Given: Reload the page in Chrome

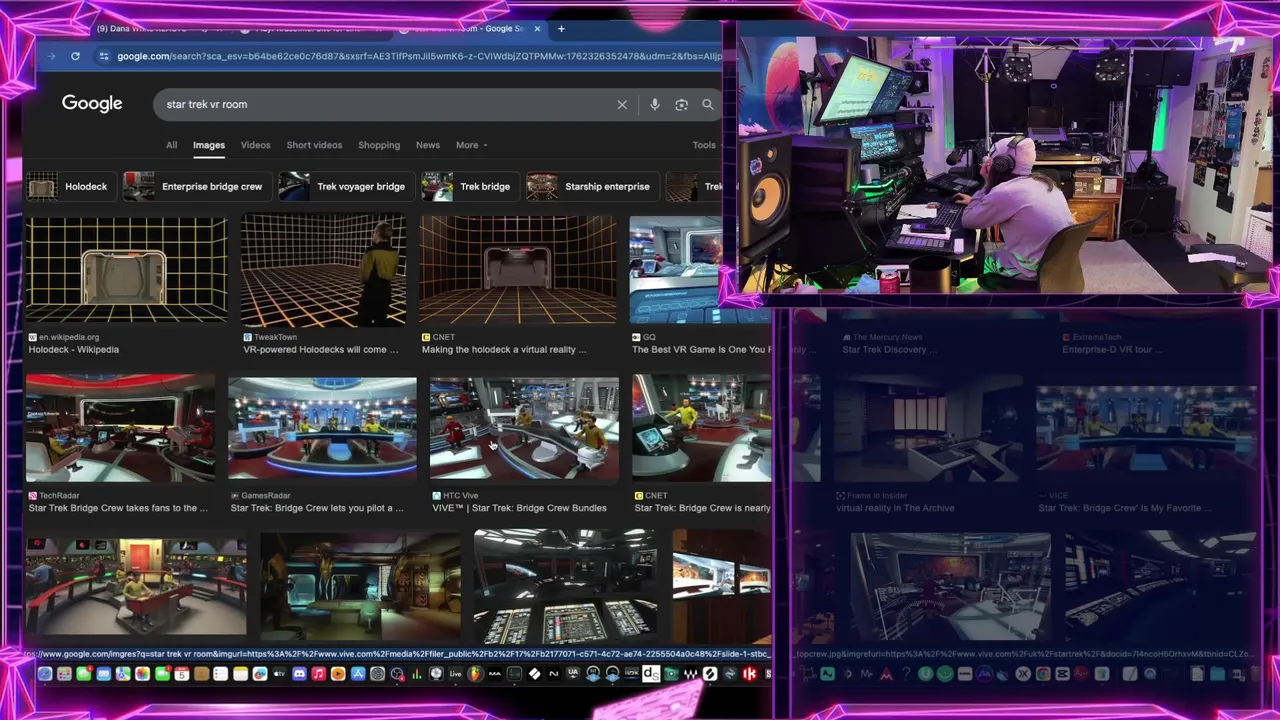Looking at the screenshot, I should pos(75,56).
